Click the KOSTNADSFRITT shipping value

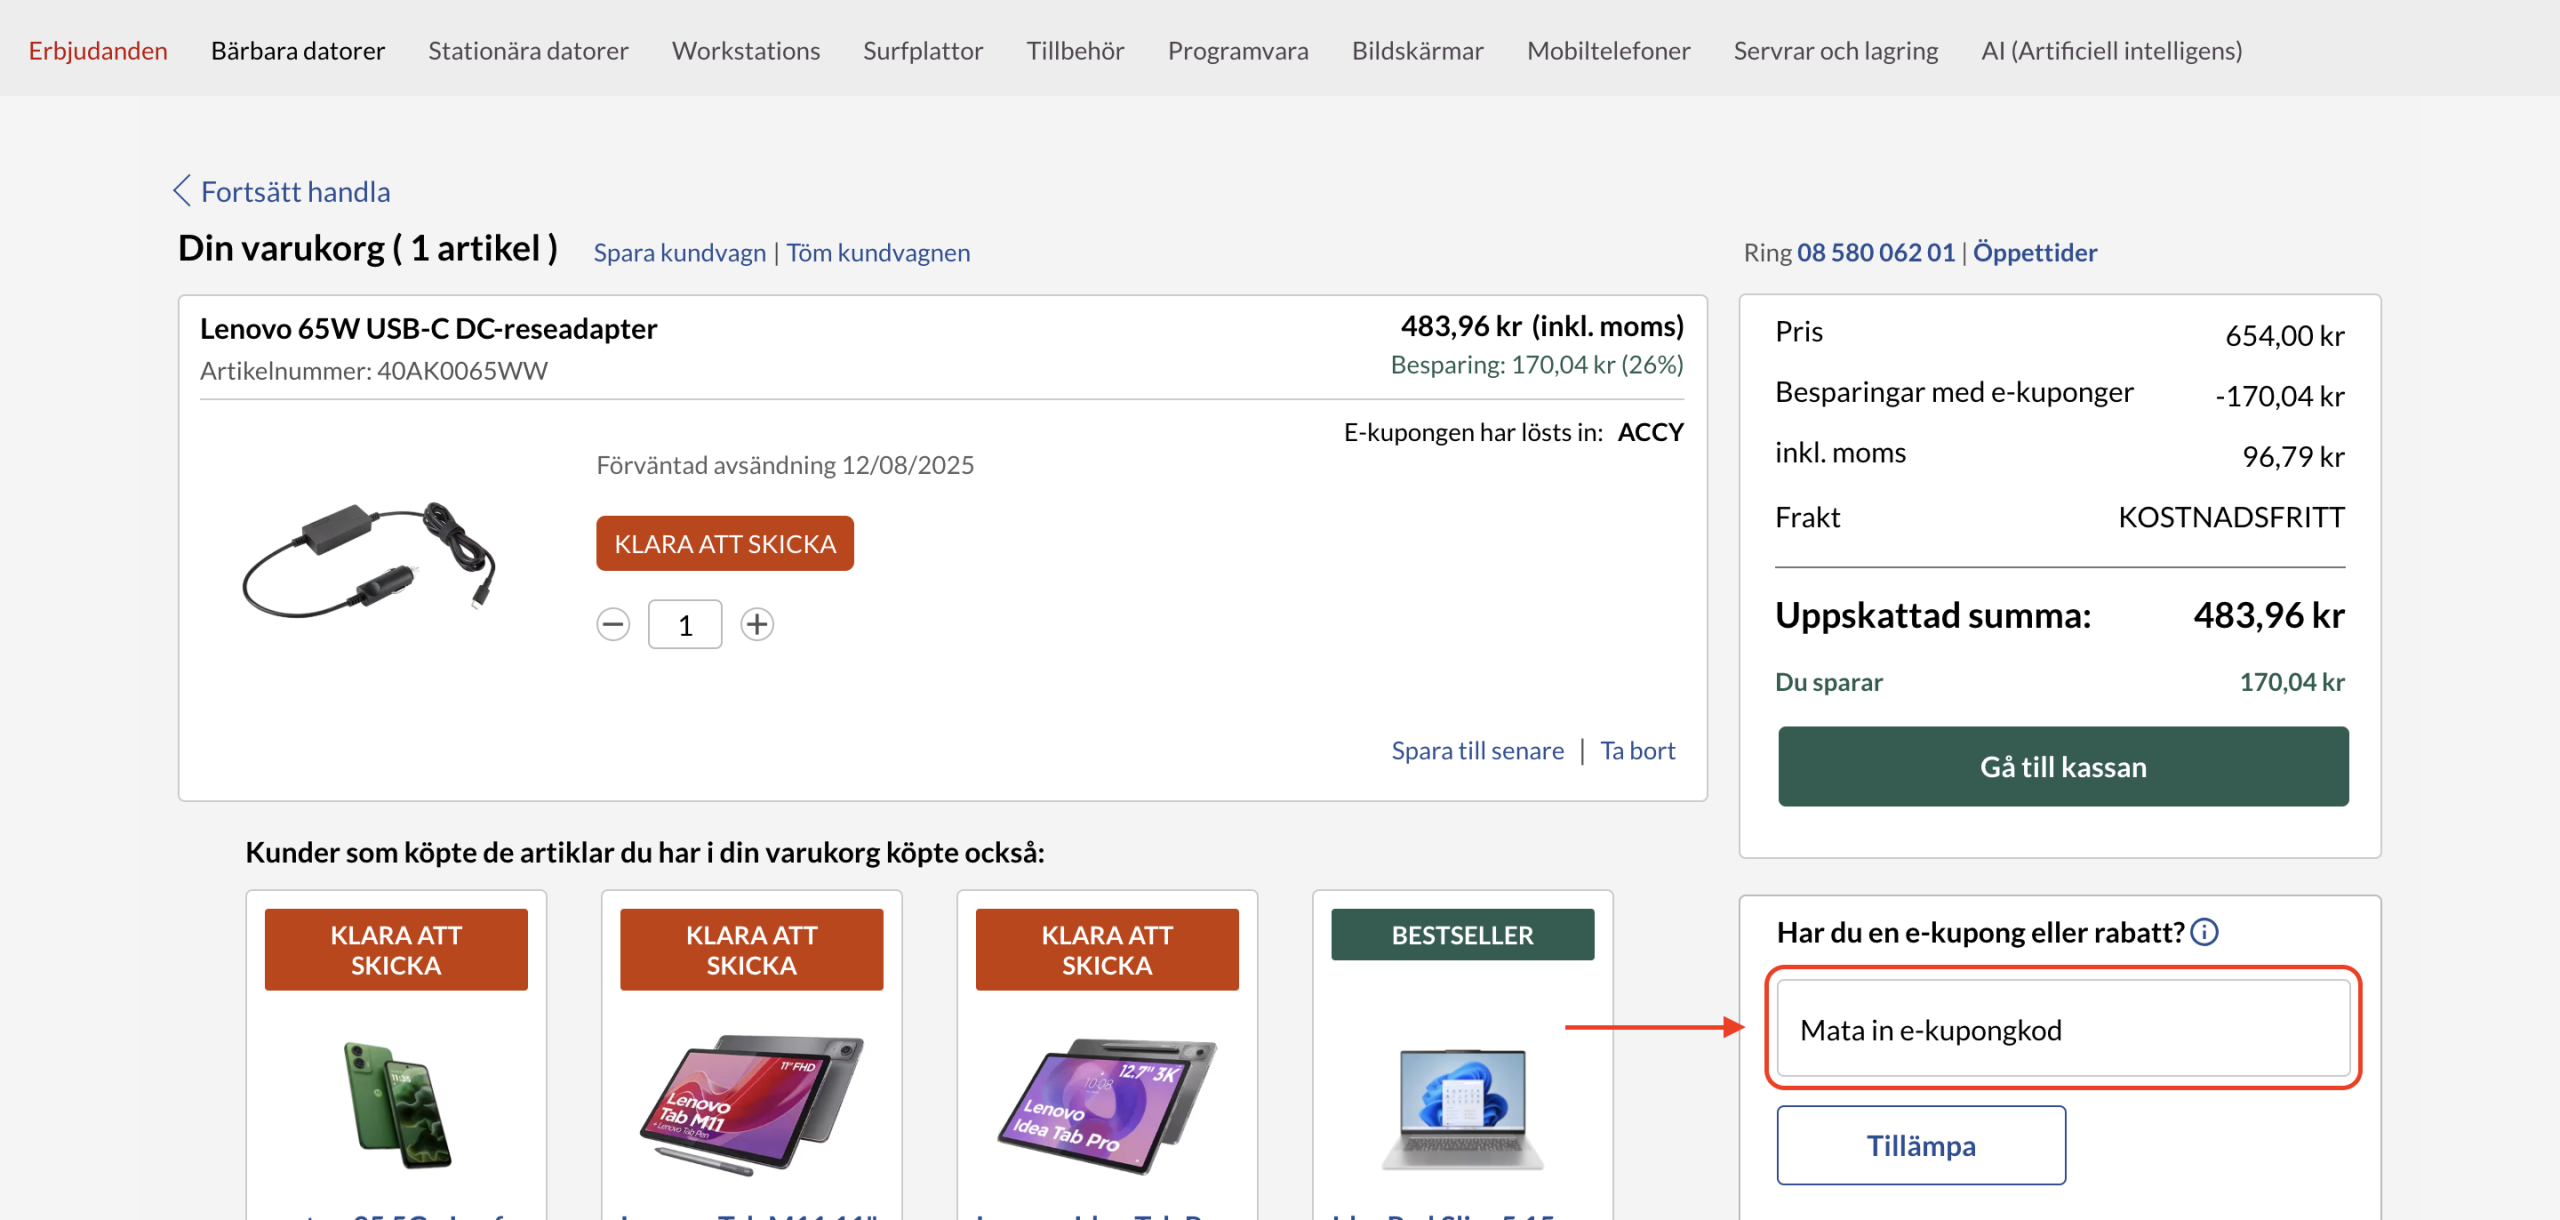pyautogui.click(x=2232, y=517)
